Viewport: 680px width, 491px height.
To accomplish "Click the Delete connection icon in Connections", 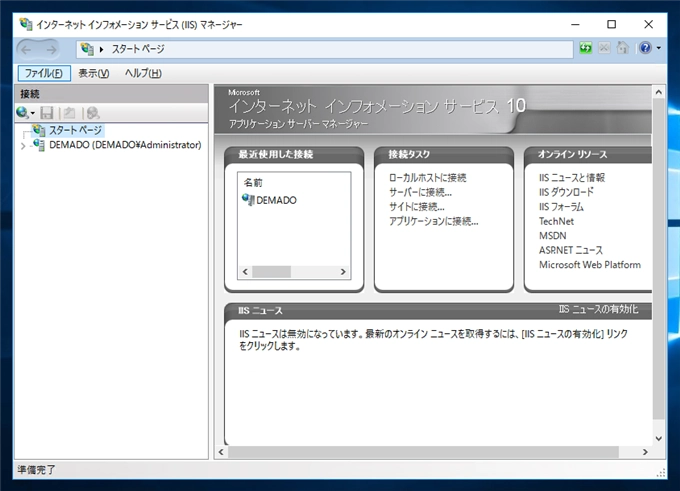I will click(93, 113).
